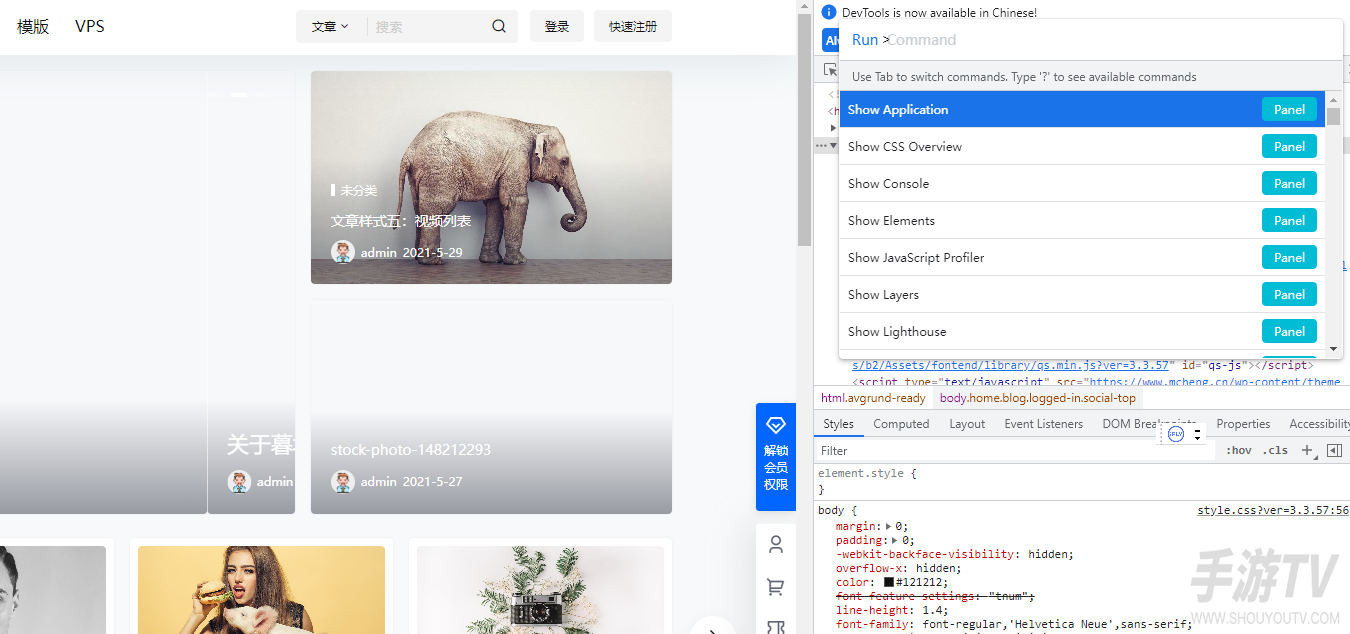This screenshot has width=1350, height=634.
Task: Select the Show Layers command
Action: (x=1082, y=295)
